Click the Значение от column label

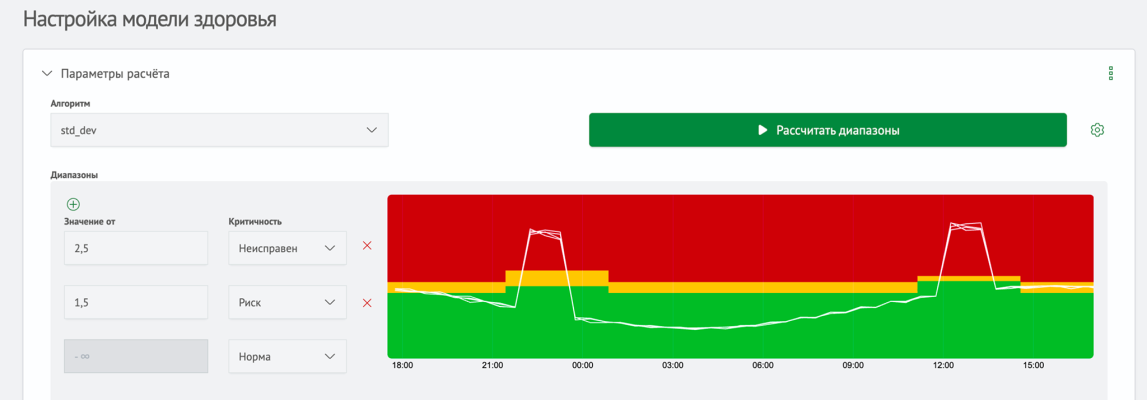point(90,221)
